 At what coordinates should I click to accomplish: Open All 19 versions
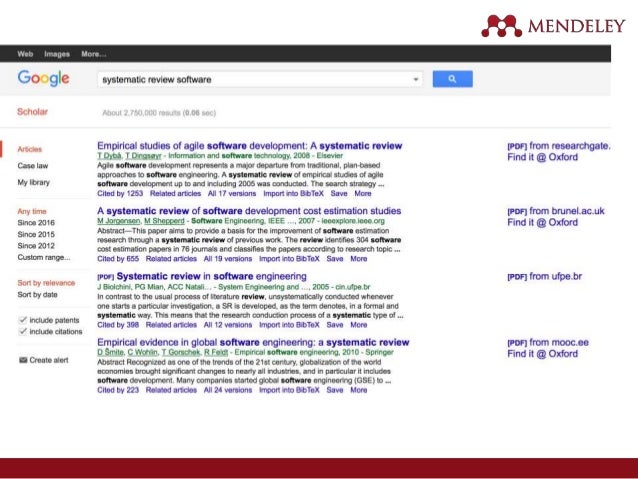pyautogui.click(x=228, y=258)
